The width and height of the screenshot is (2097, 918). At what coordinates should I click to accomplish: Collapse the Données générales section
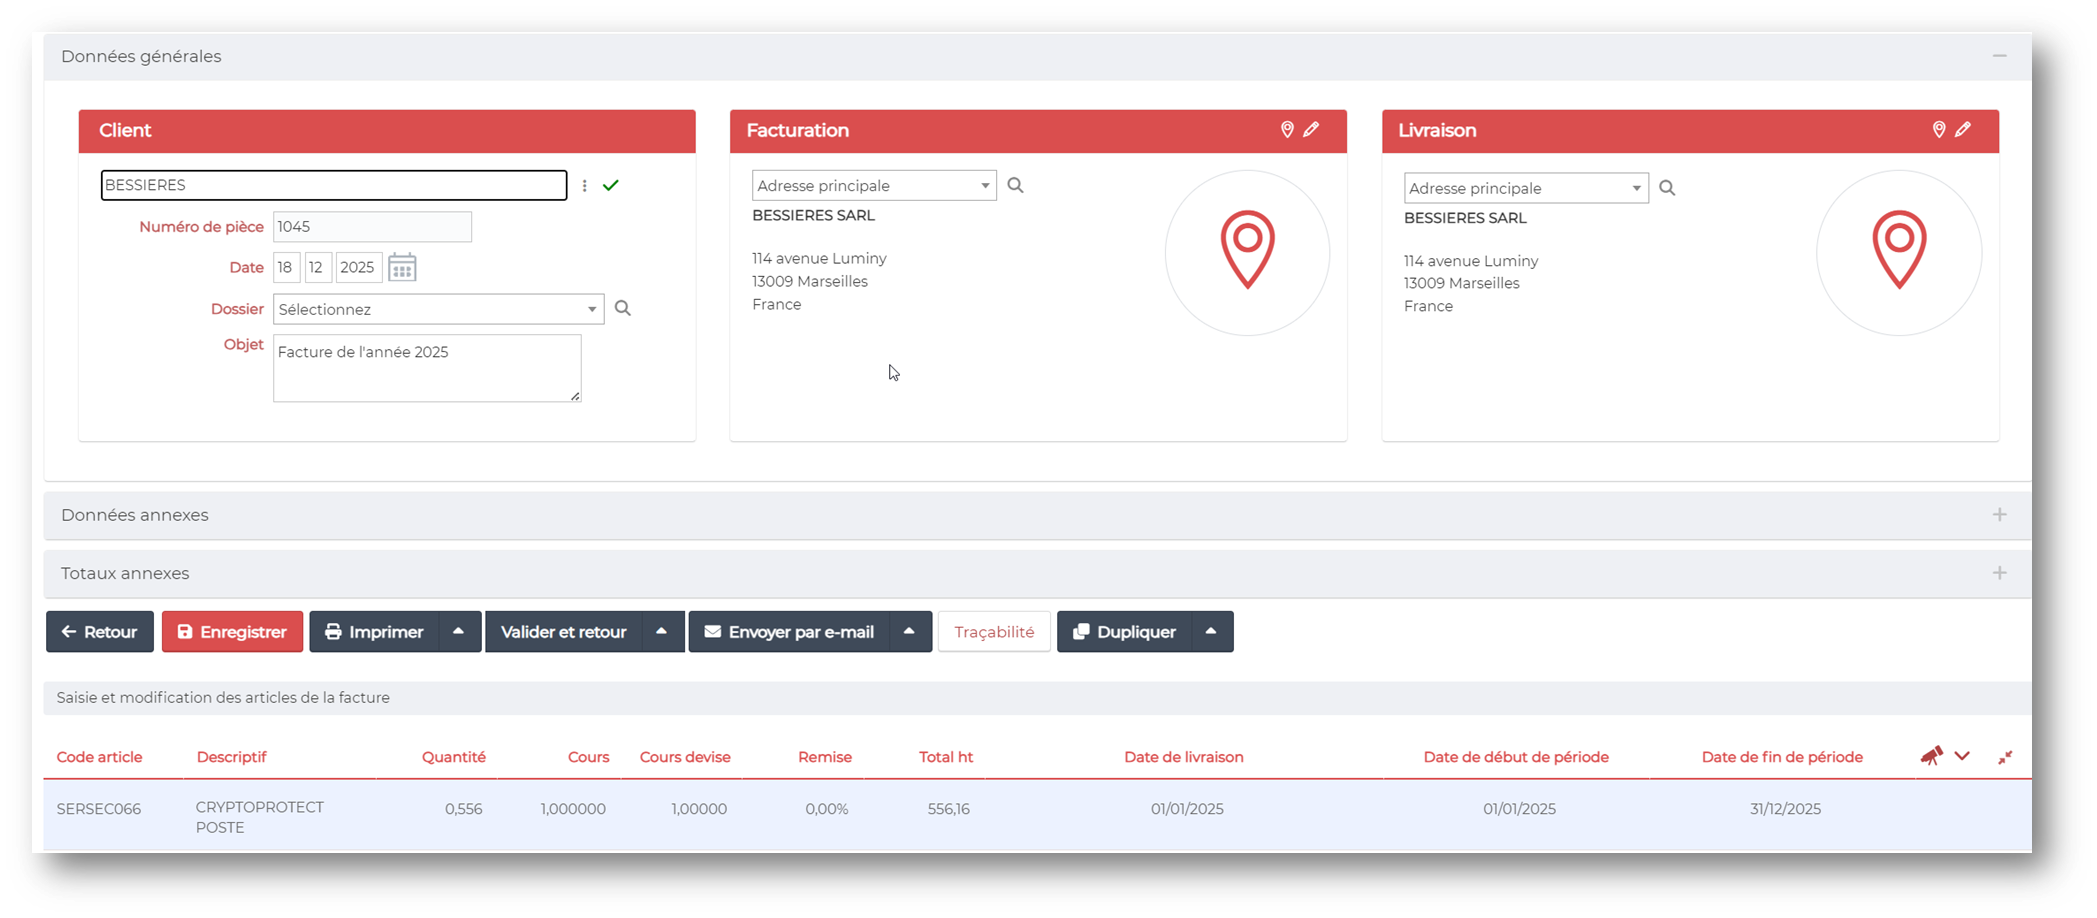click(x=1999, y=56)
